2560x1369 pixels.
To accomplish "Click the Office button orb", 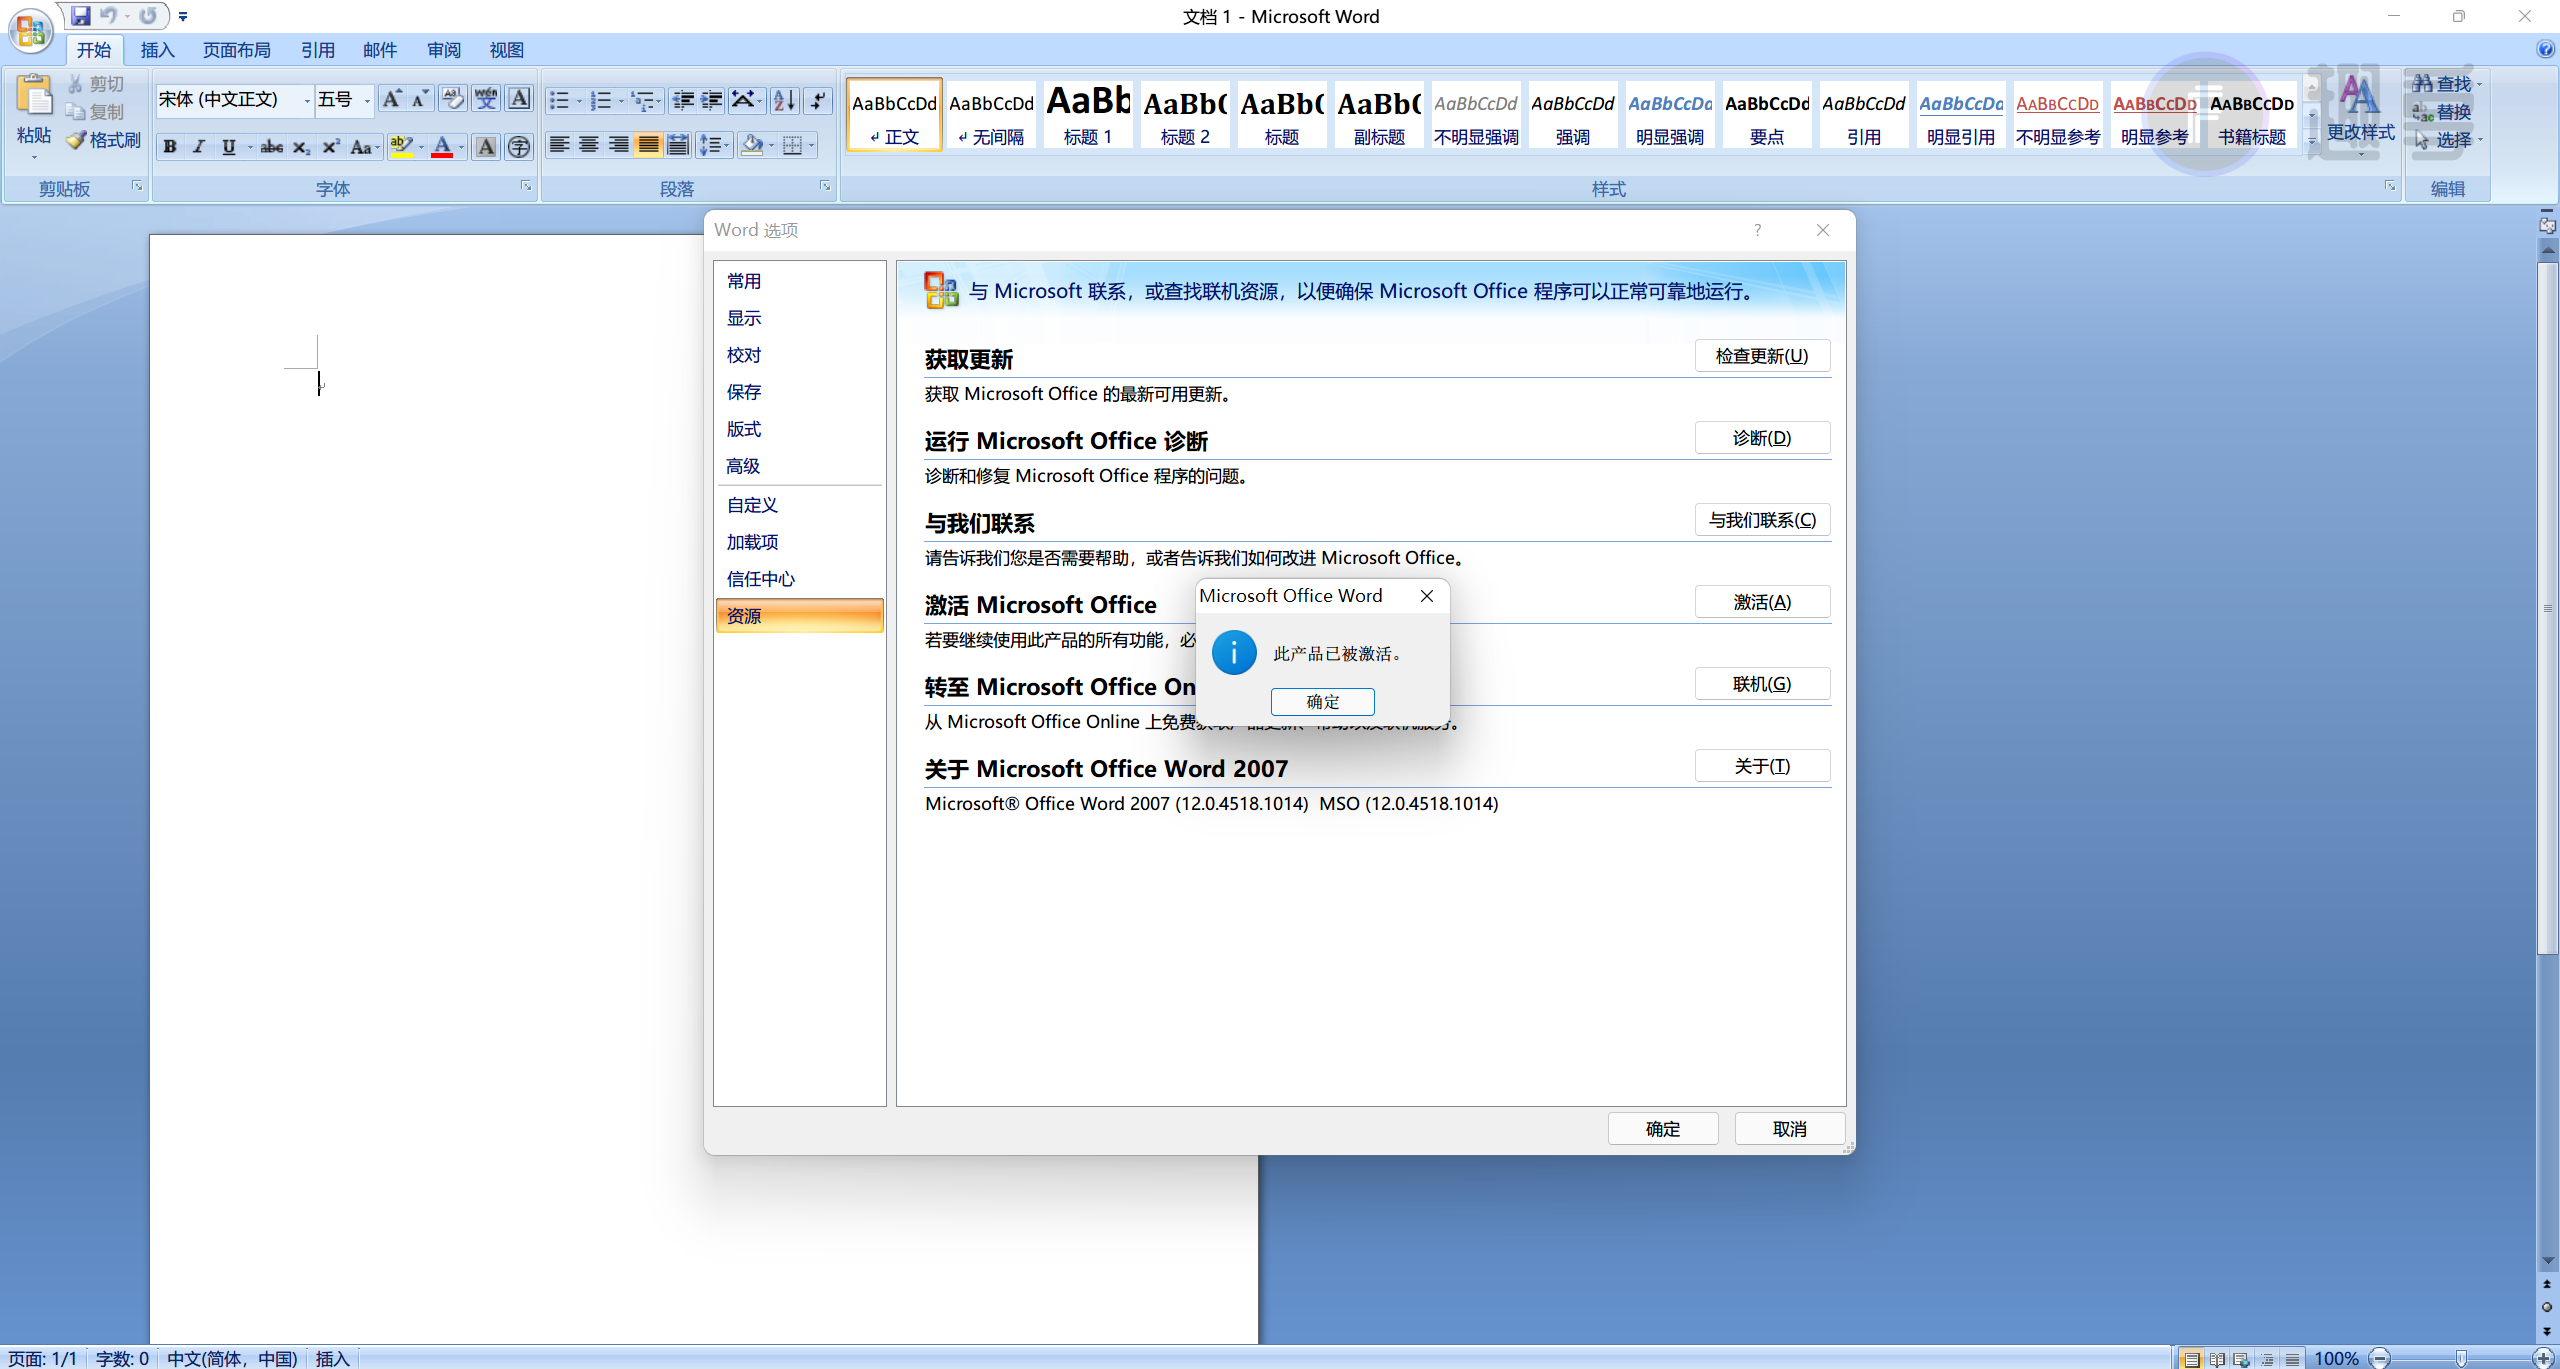I will tap(30, 30).
